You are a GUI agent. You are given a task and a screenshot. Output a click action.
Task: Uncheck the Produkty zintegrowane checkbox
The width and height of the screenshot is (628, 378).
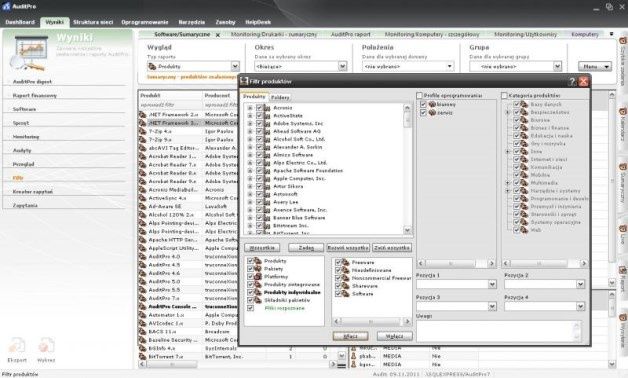250,285
